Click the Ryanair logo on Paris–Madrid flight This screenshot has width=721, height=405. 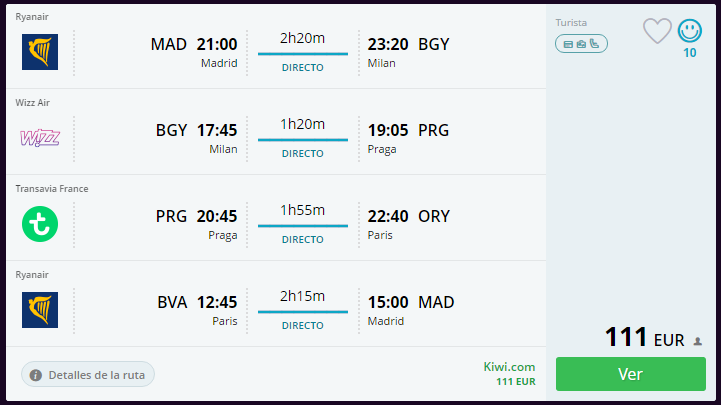40,310
